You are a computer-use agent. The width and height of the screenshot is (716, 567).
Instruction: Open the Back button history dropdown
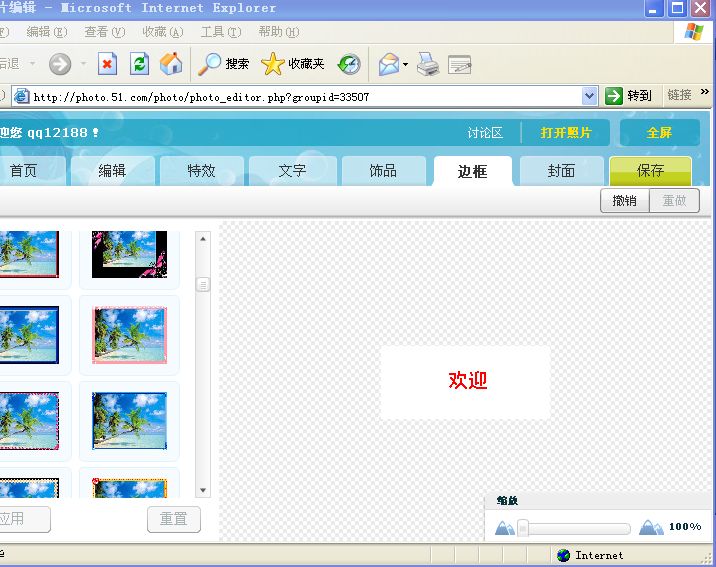32,63
